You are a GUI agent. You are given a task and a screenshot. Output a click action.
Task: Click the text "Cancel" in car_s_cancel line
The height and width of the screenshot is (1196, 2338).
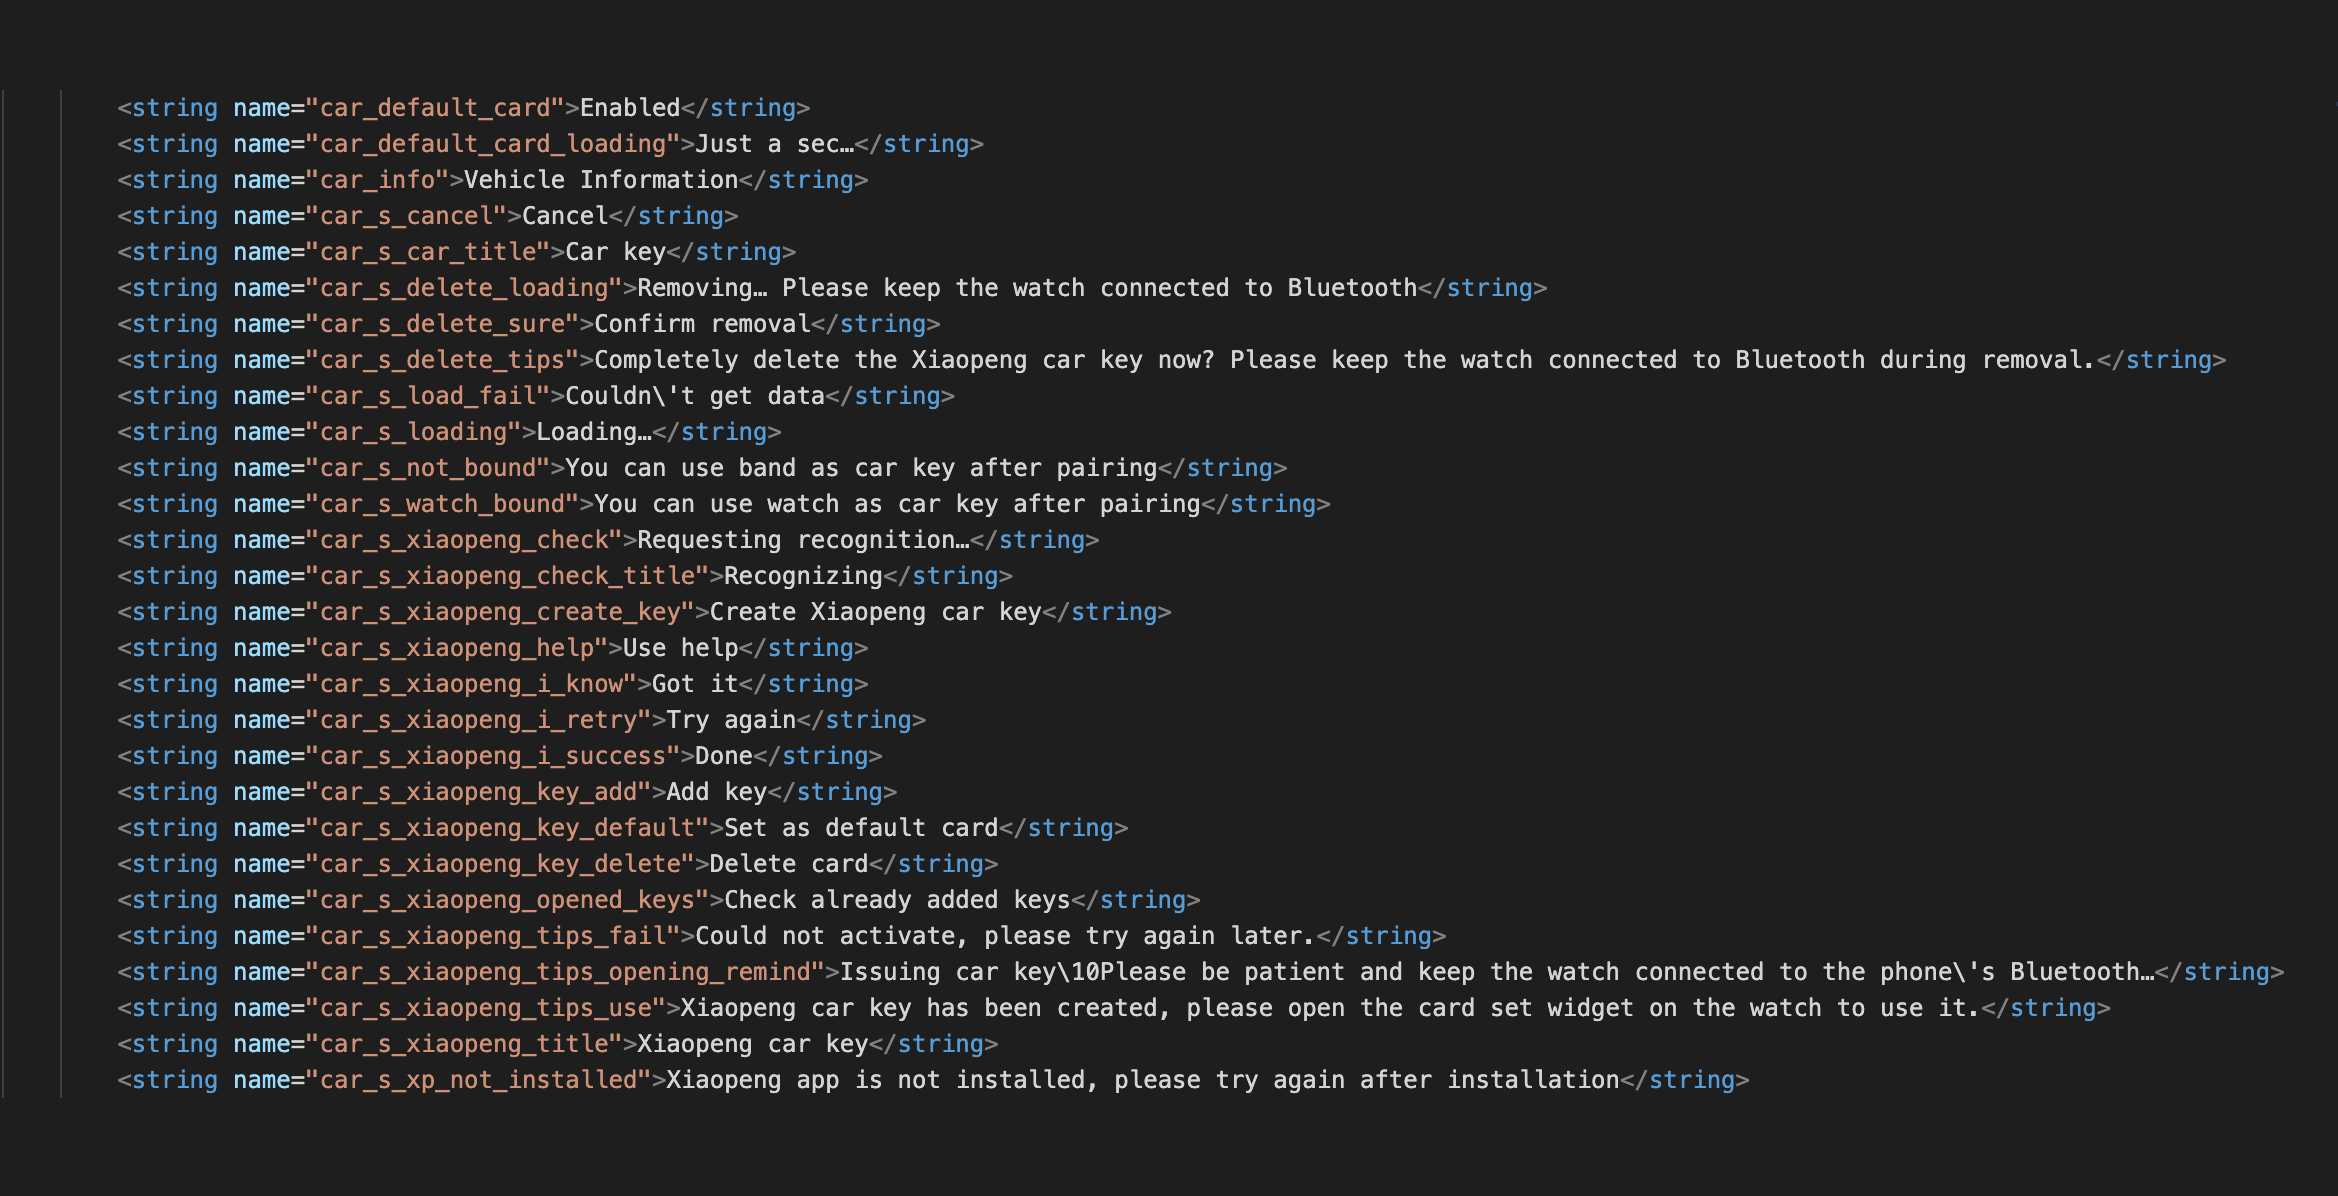(x=565, y=216)
